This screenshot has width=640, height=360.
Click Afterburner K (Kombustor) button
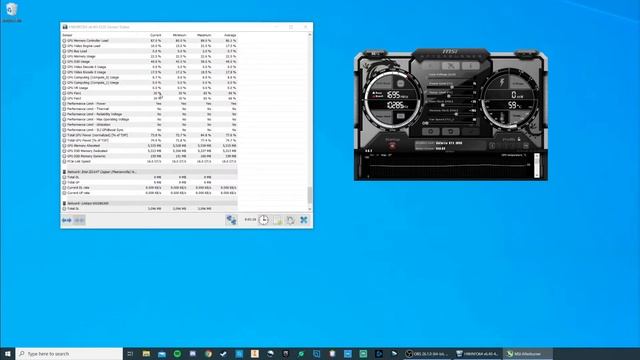[431, 66]
